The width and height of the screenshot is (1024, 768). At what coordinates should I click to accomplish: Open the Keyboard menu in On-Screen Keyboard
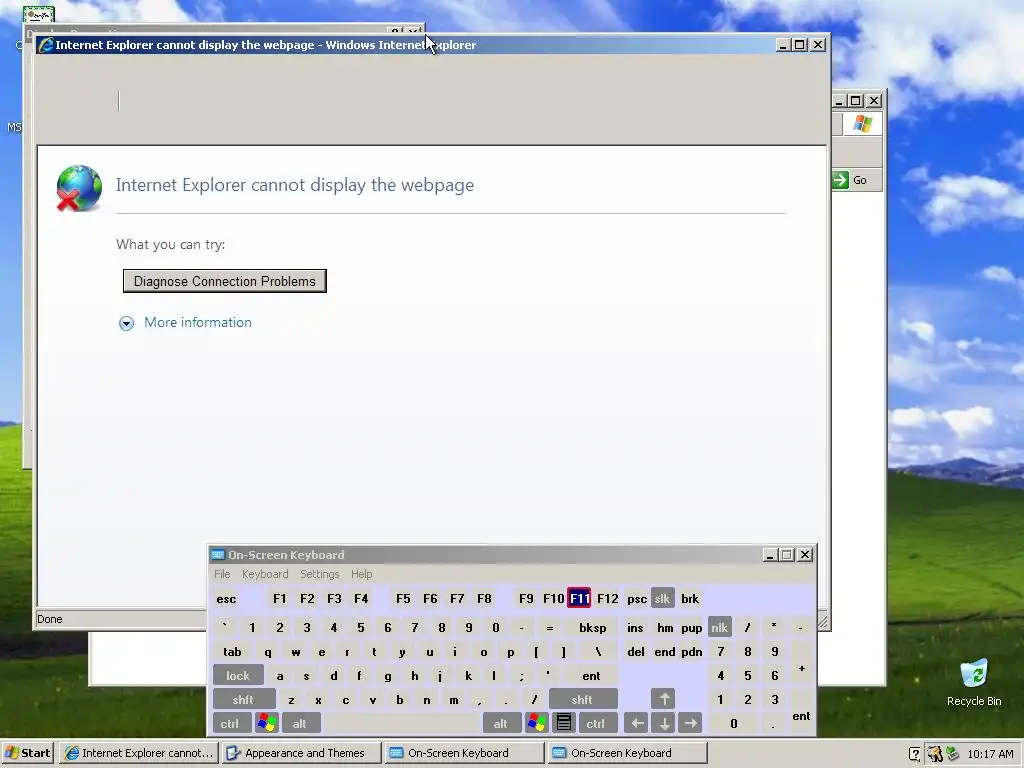coord(264,574)
